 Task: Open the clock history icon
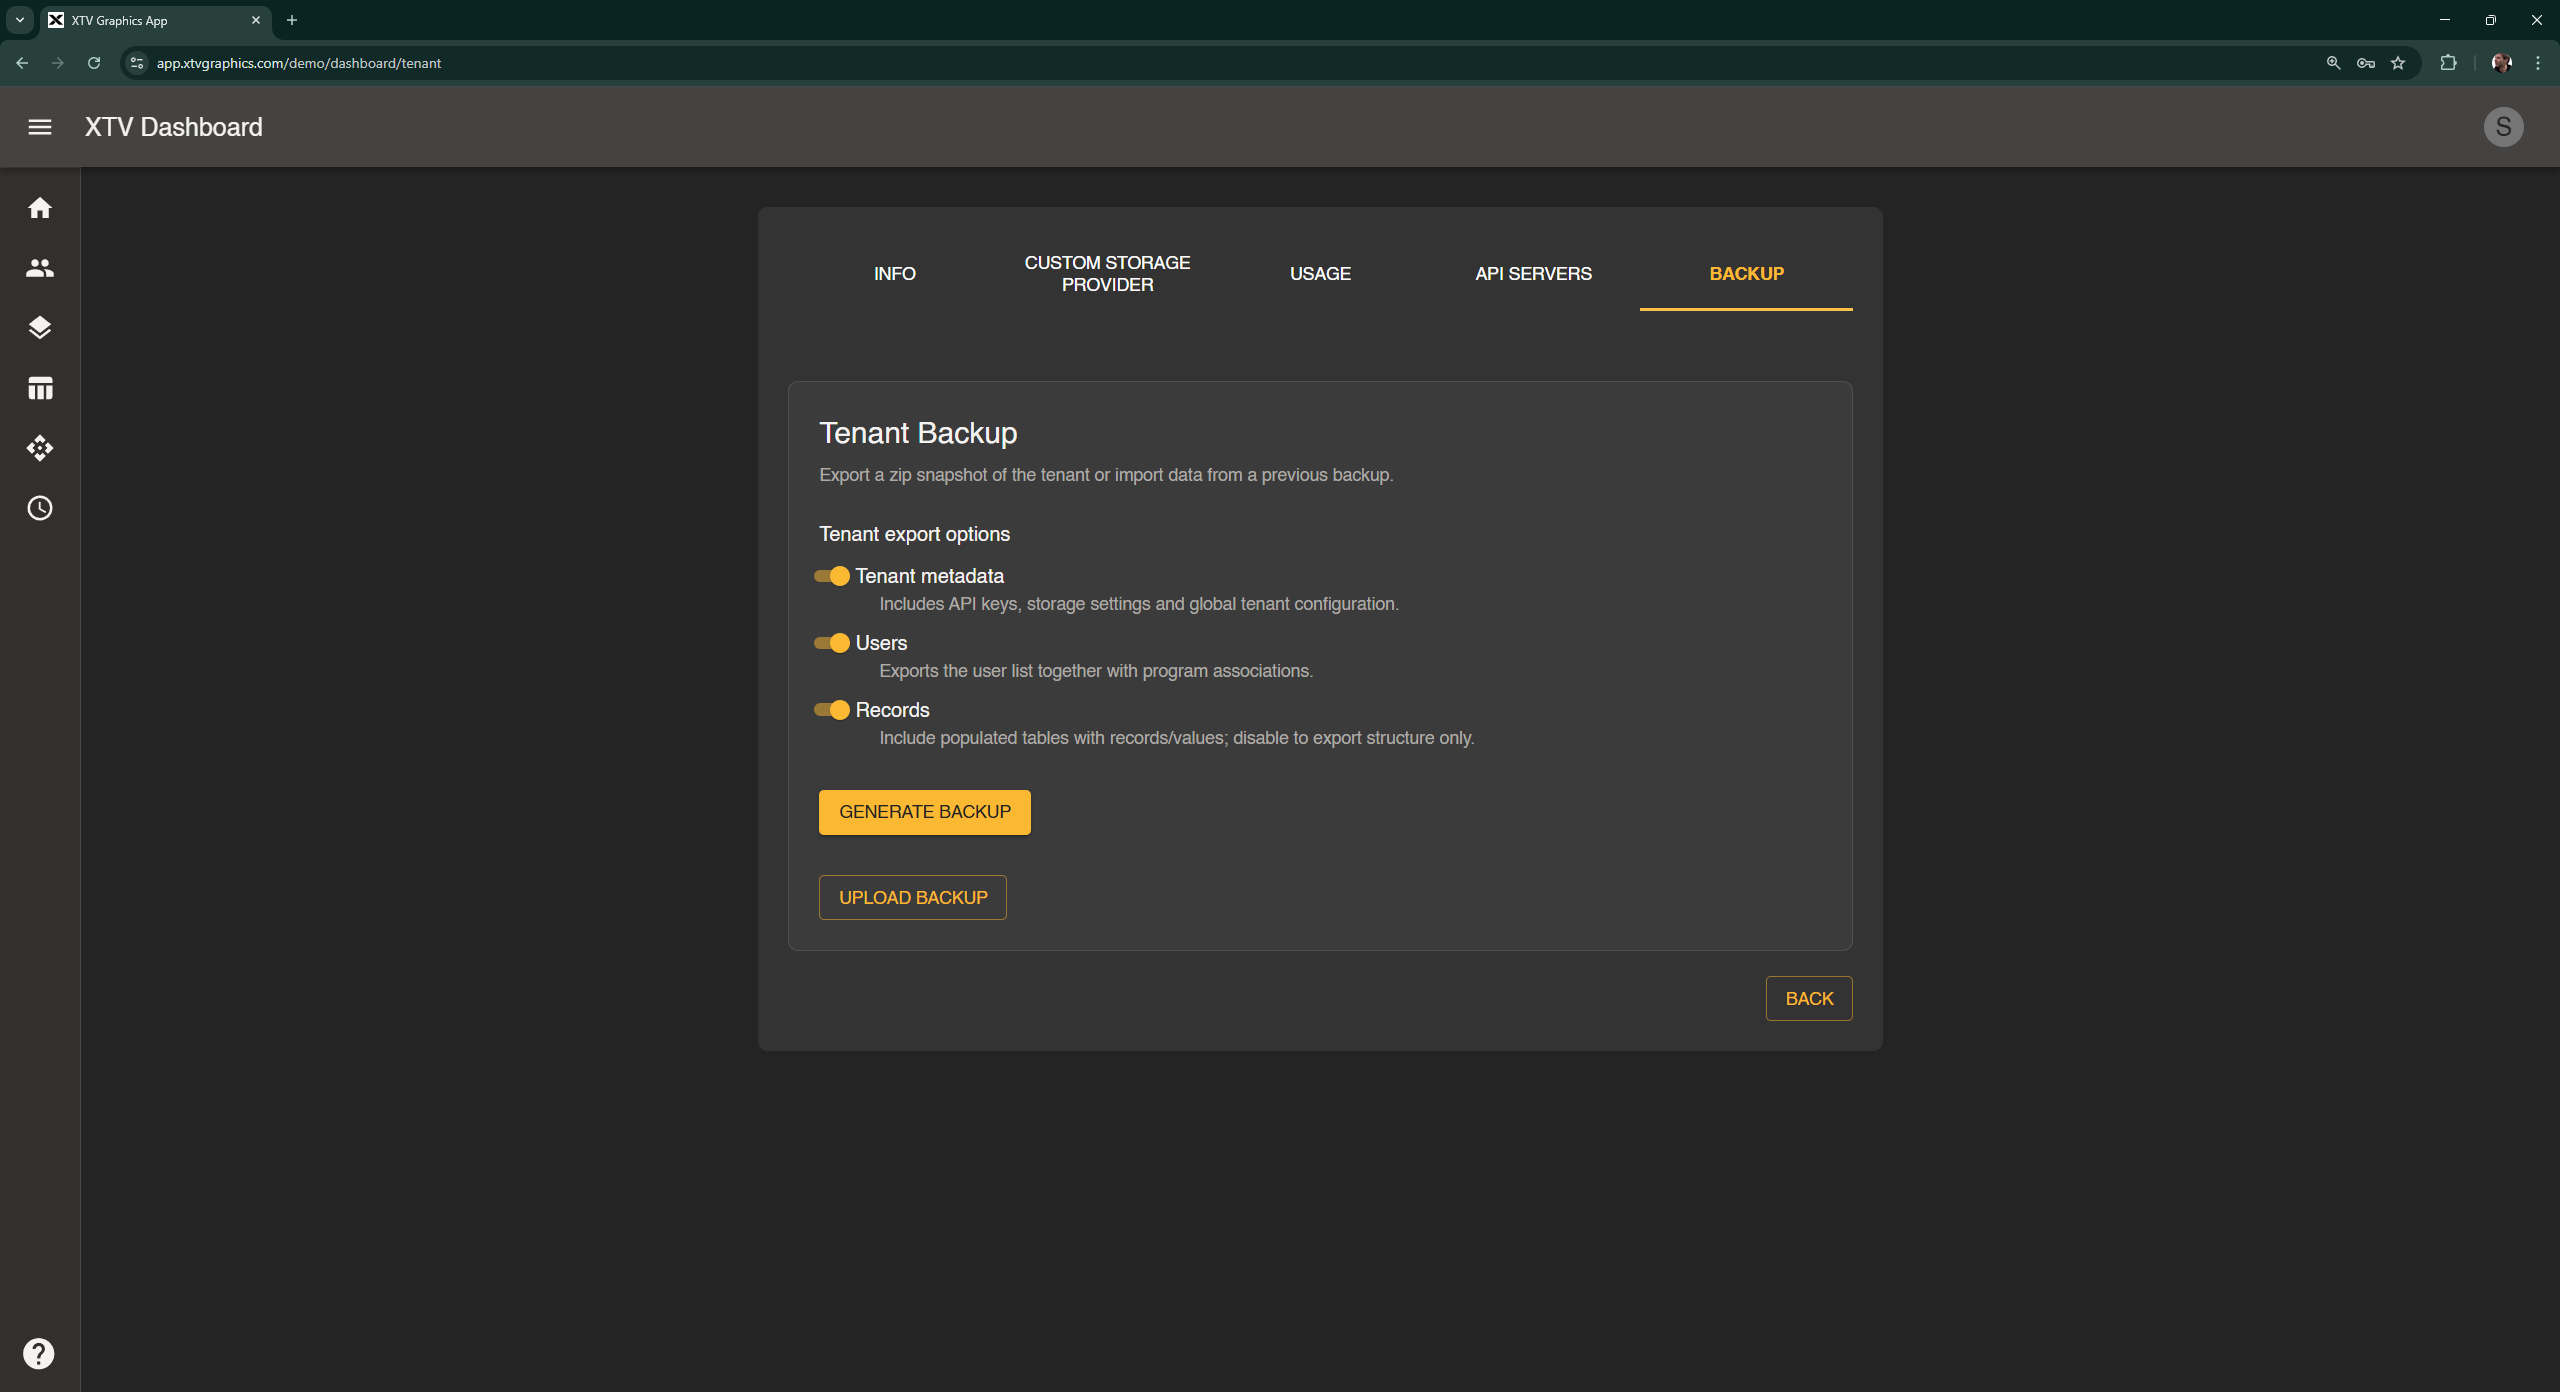[40, 508]
